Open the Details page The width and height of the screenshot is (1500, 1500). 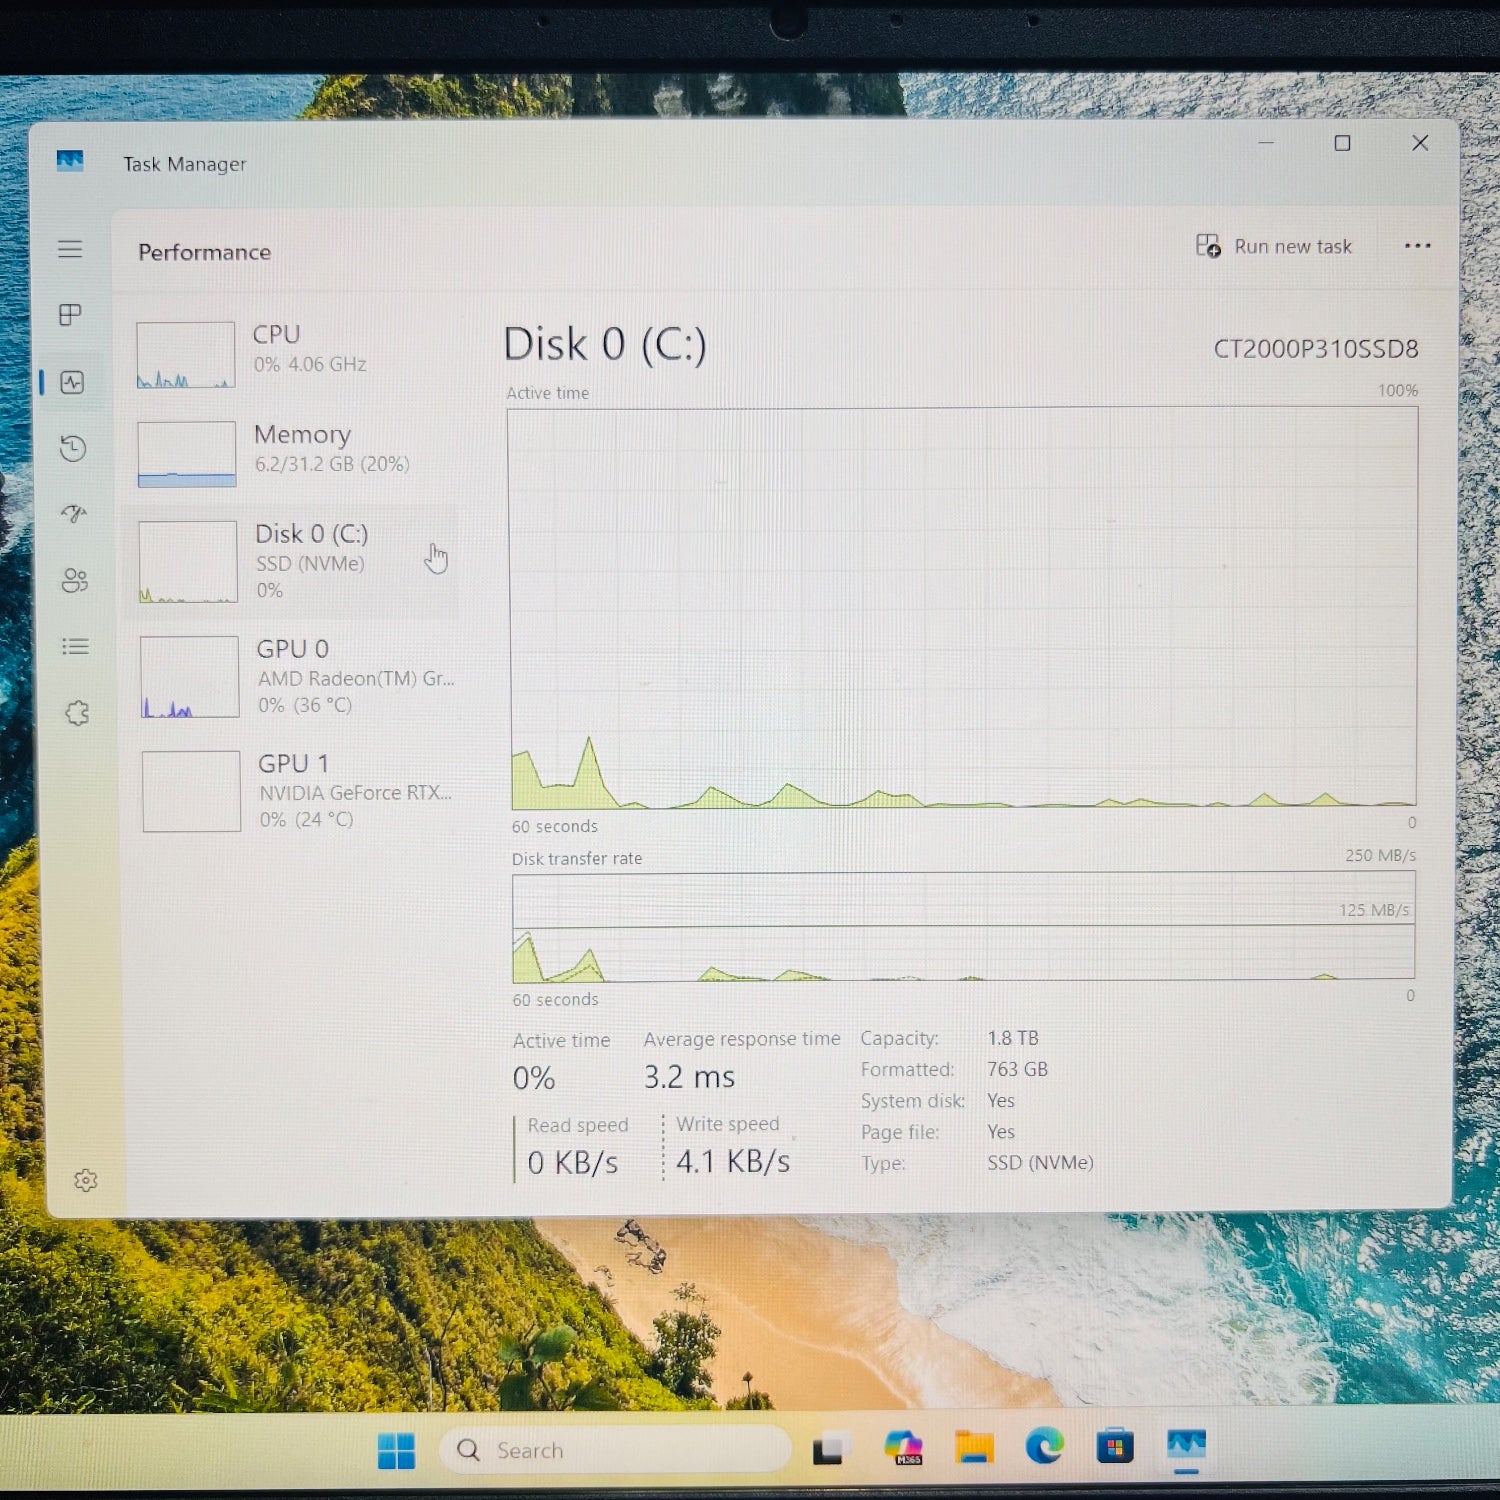pos(71,647)
